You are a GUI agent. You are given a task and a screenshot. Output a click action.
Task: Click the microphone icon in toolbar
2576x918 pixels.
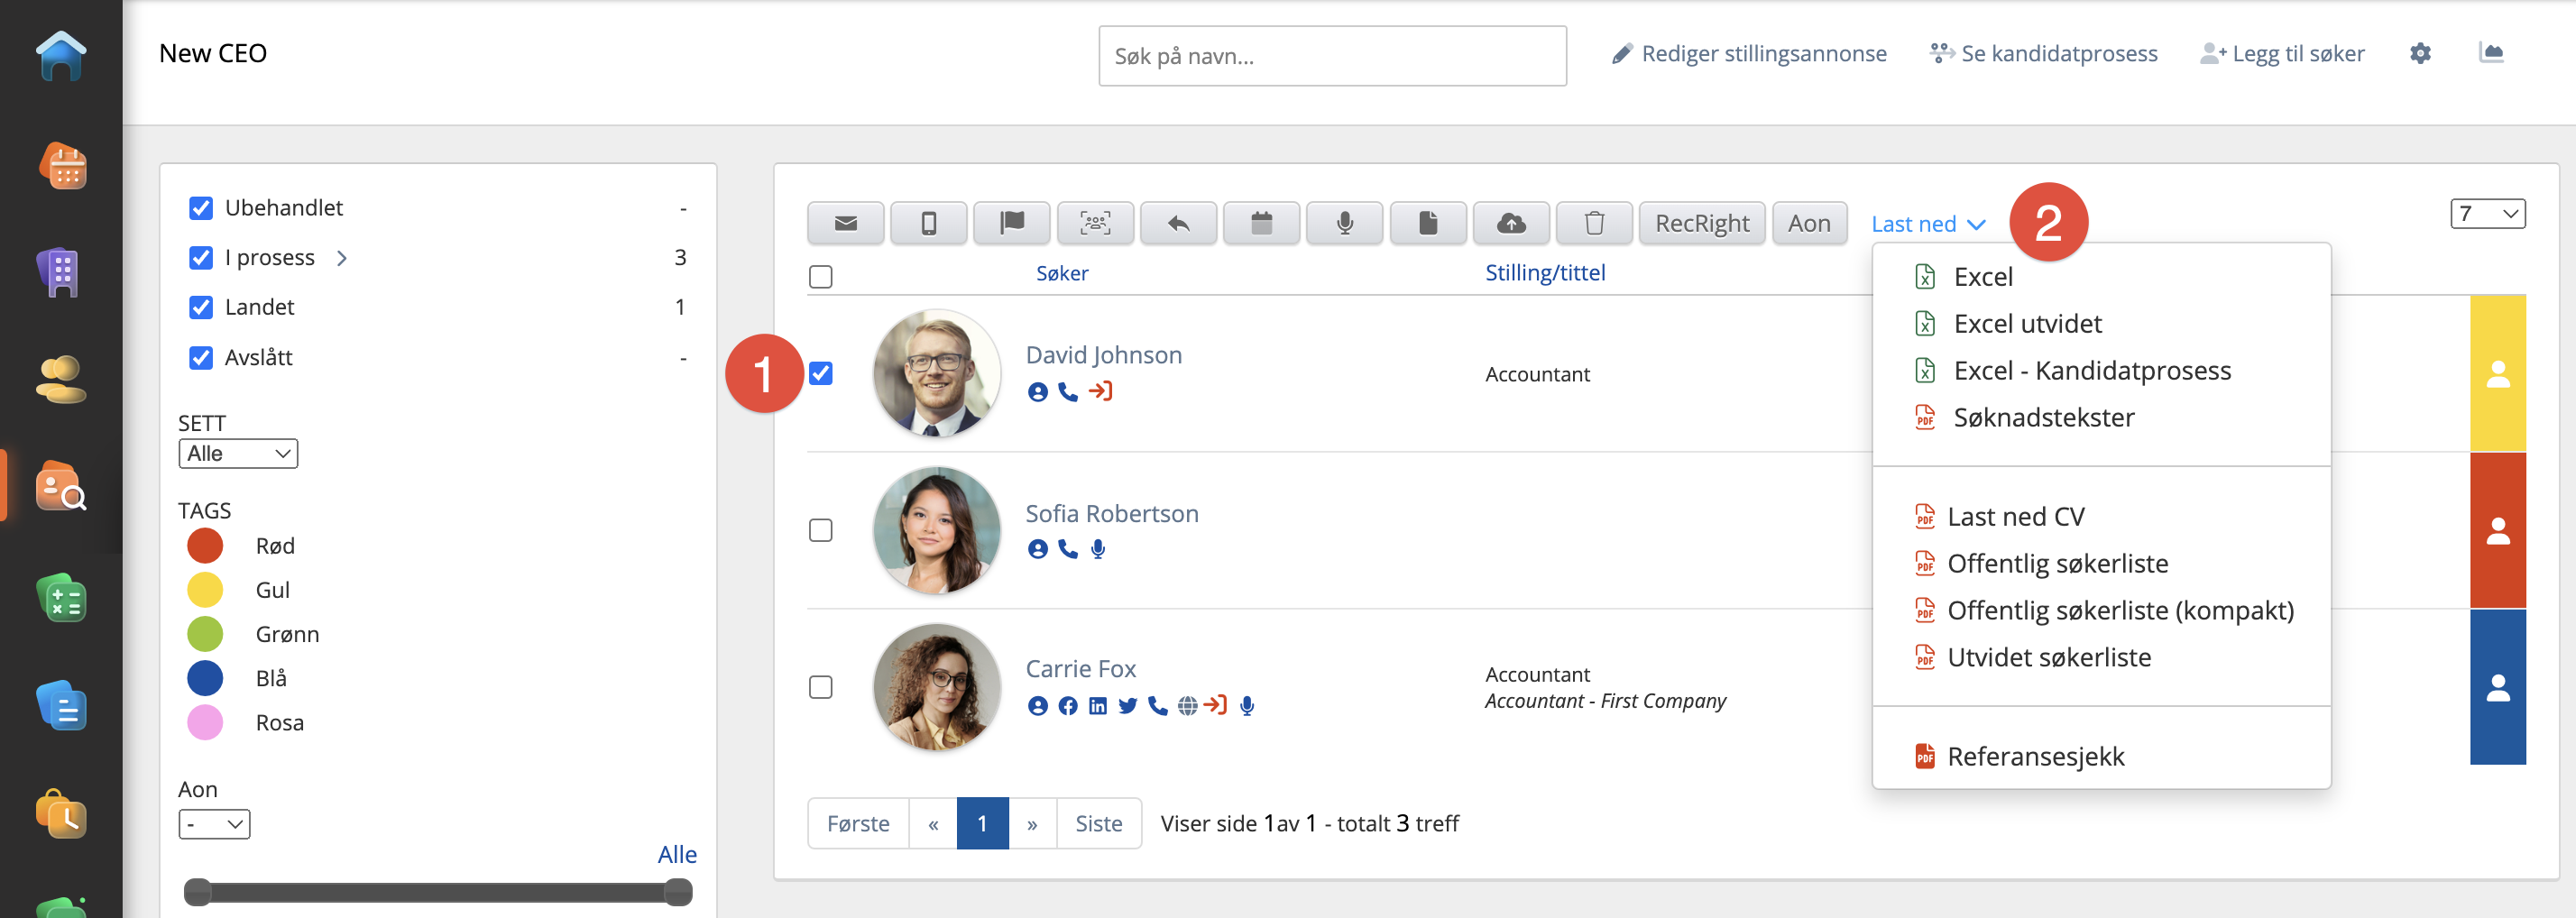point(1344,223)
